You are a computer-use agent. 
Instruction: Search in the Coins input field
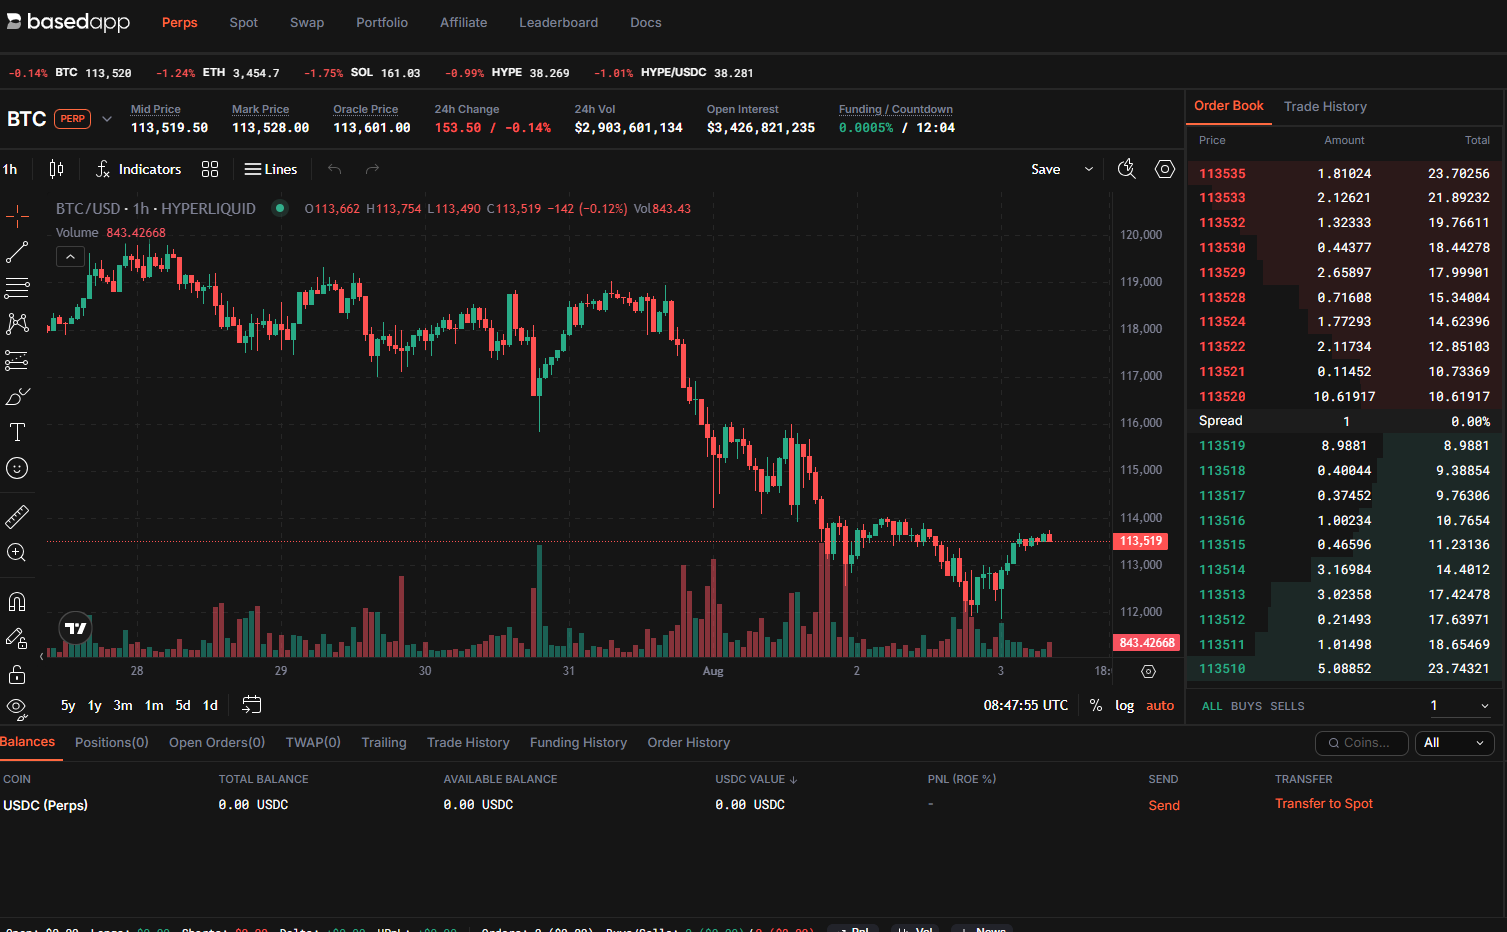click(x=1362, y=743)
